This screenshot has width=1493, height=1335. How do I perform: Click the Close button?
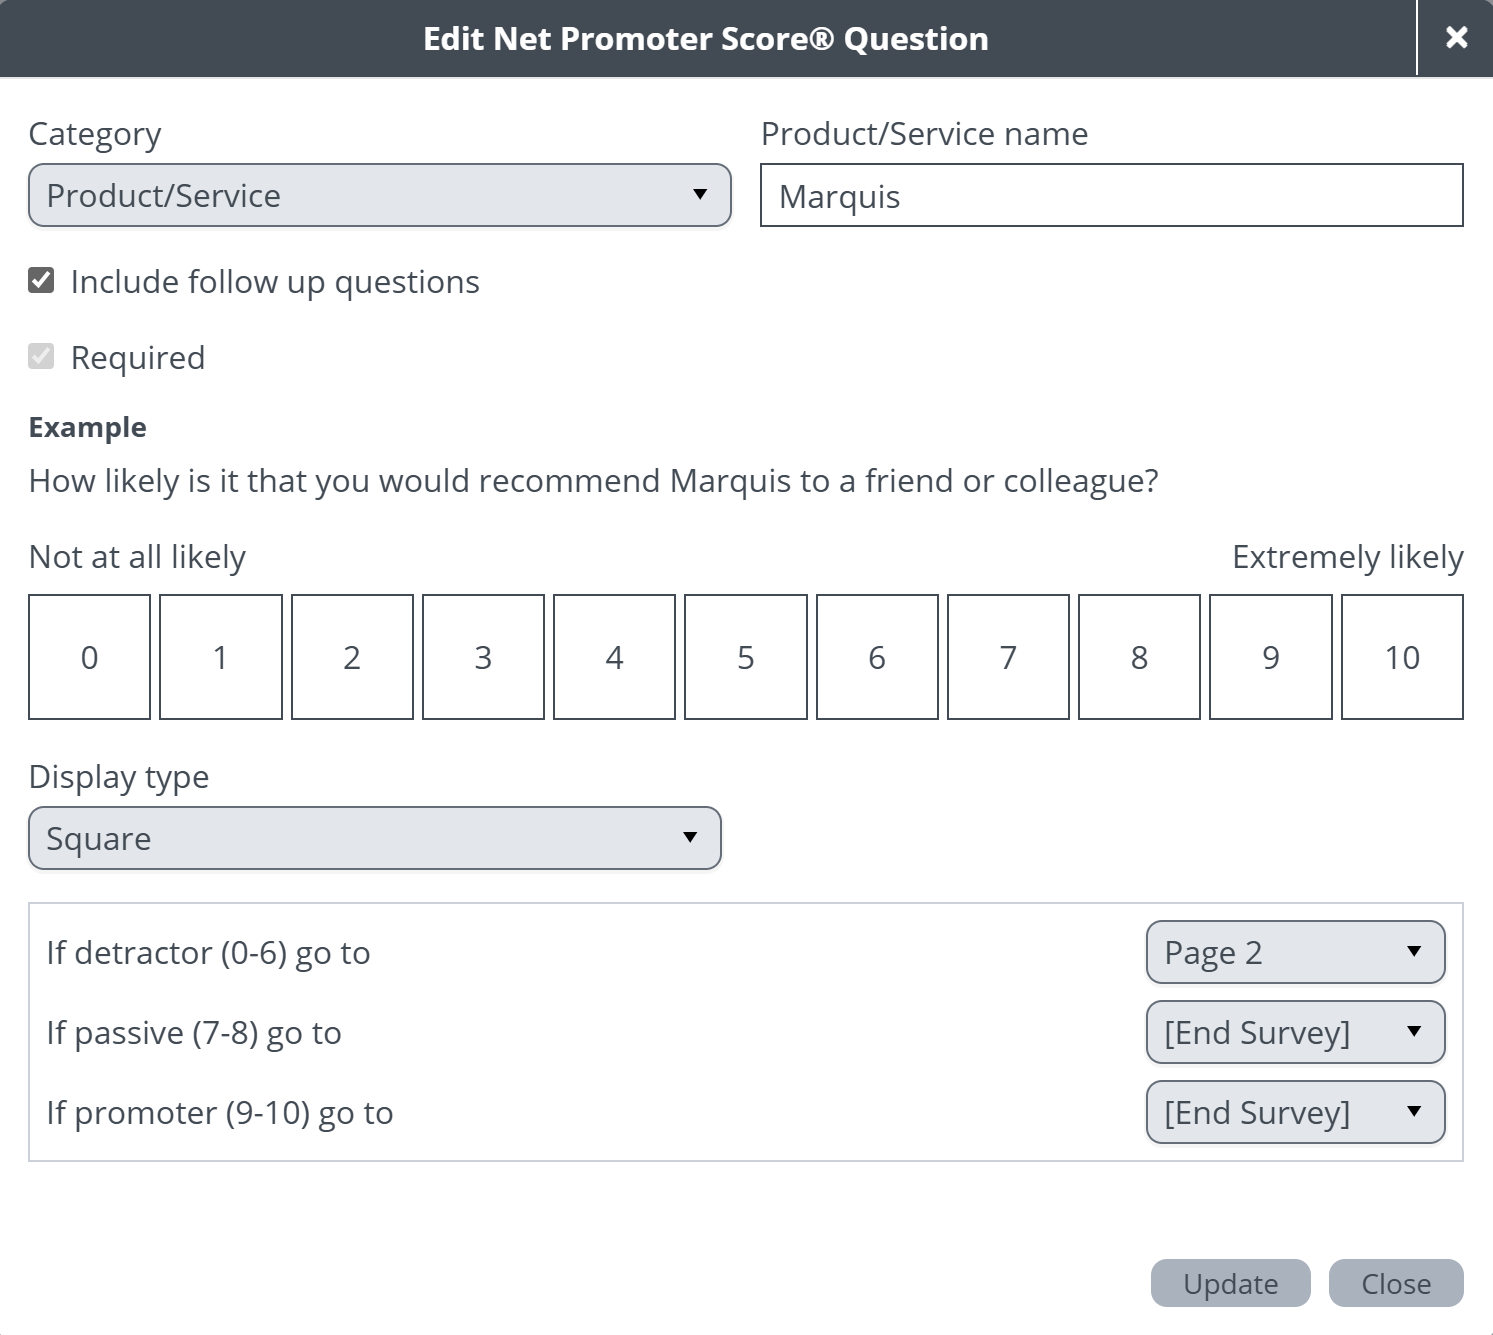[1396, 1283]
